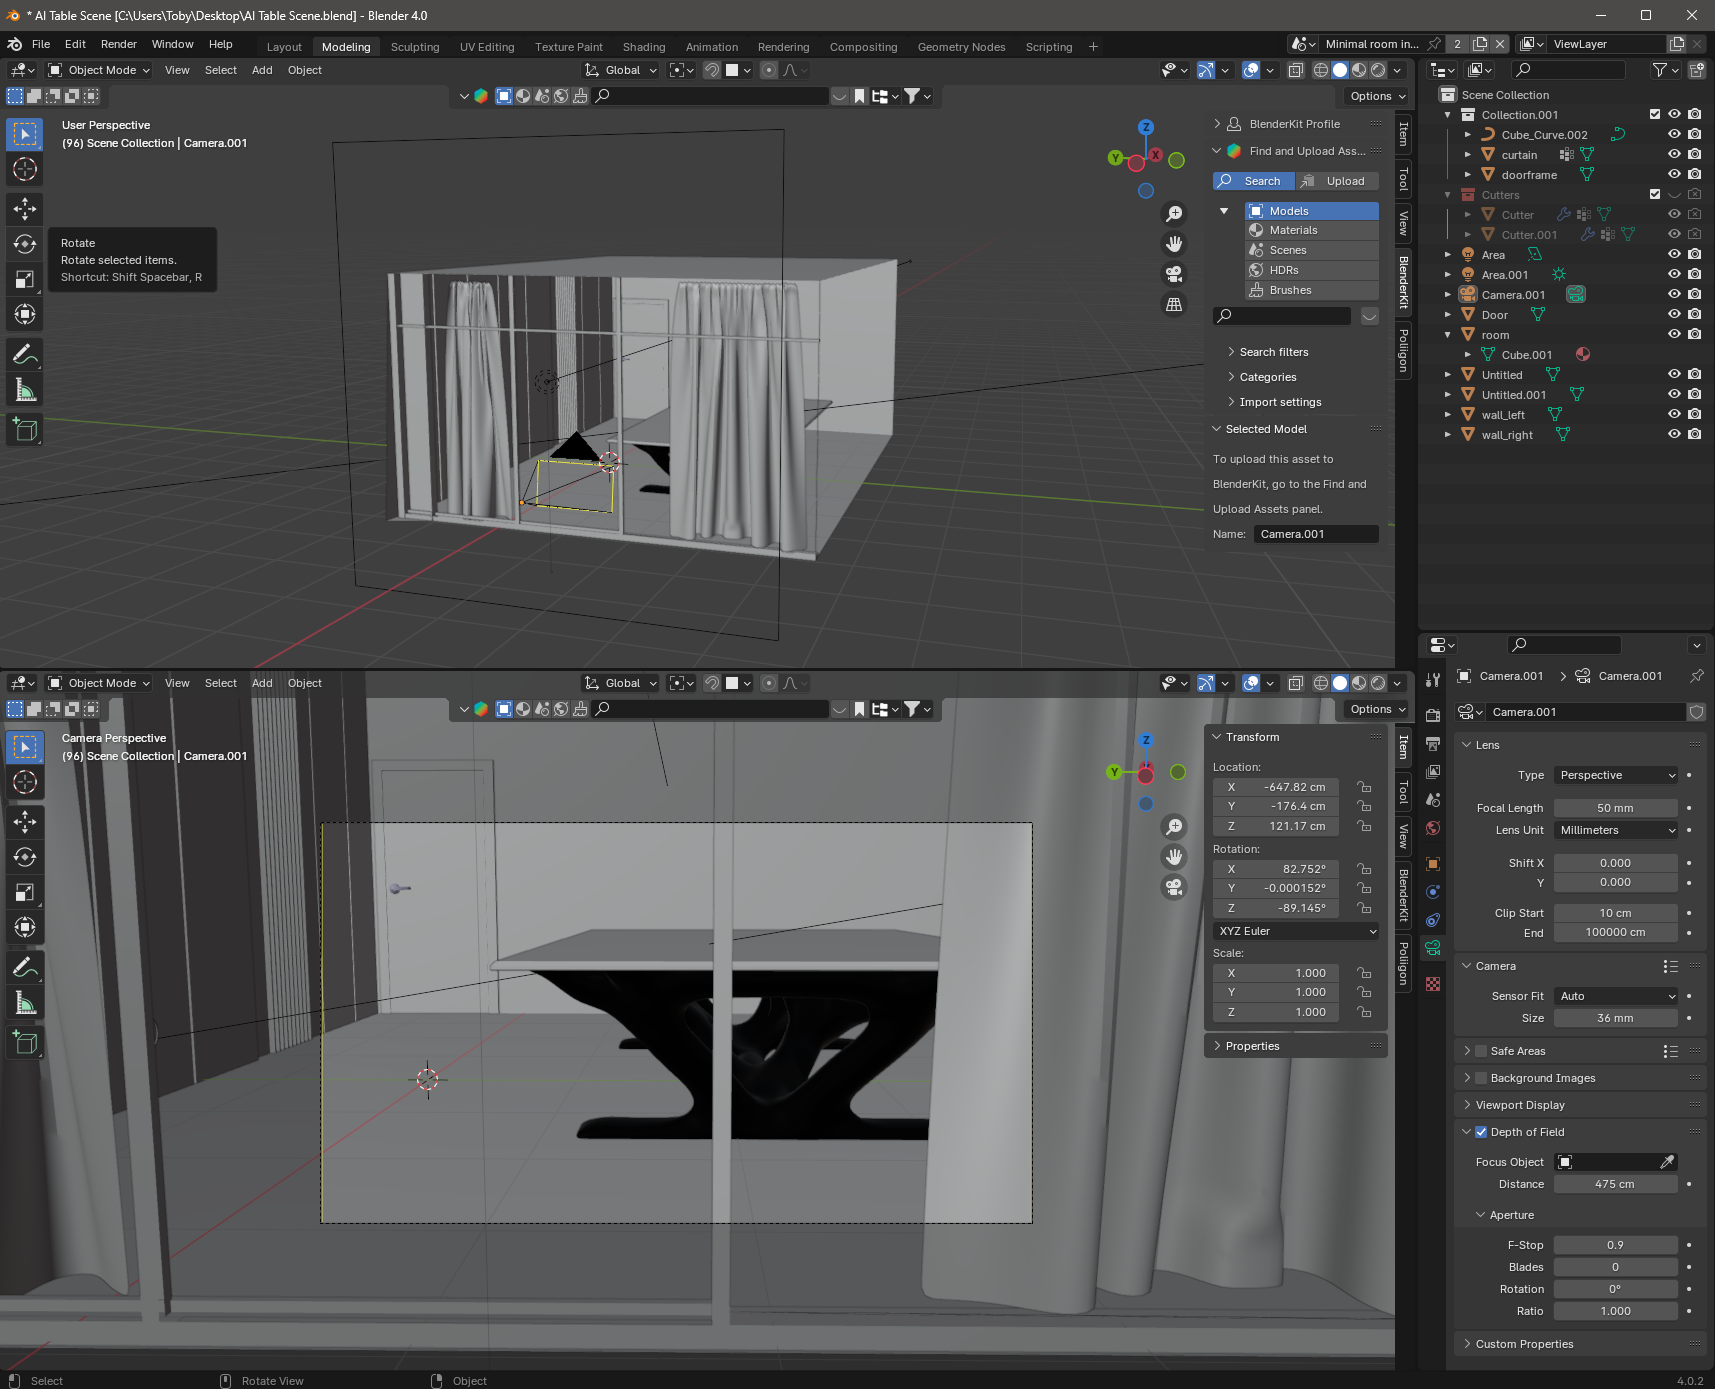This screenshot has height=1389, width=1715.
Task: Enable Safe Areas checkbox
Action: coord(1481,1051)
